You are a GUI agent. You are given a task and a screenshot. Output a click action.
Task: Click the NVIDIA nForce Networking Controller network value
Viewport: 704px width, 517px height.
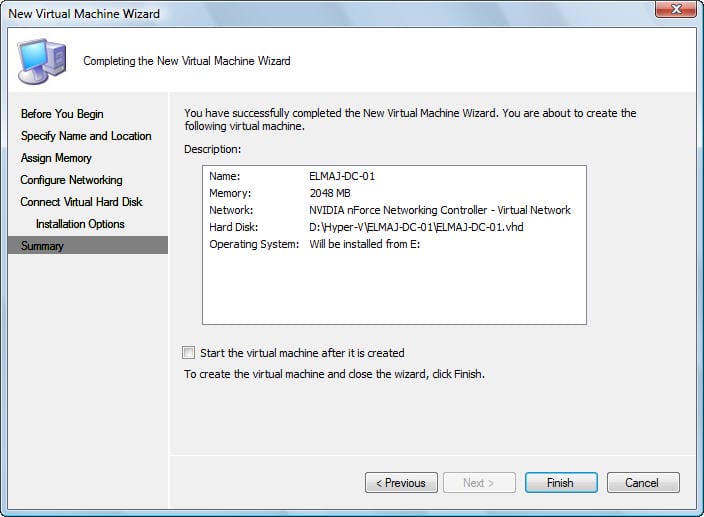tap(440, 210)
